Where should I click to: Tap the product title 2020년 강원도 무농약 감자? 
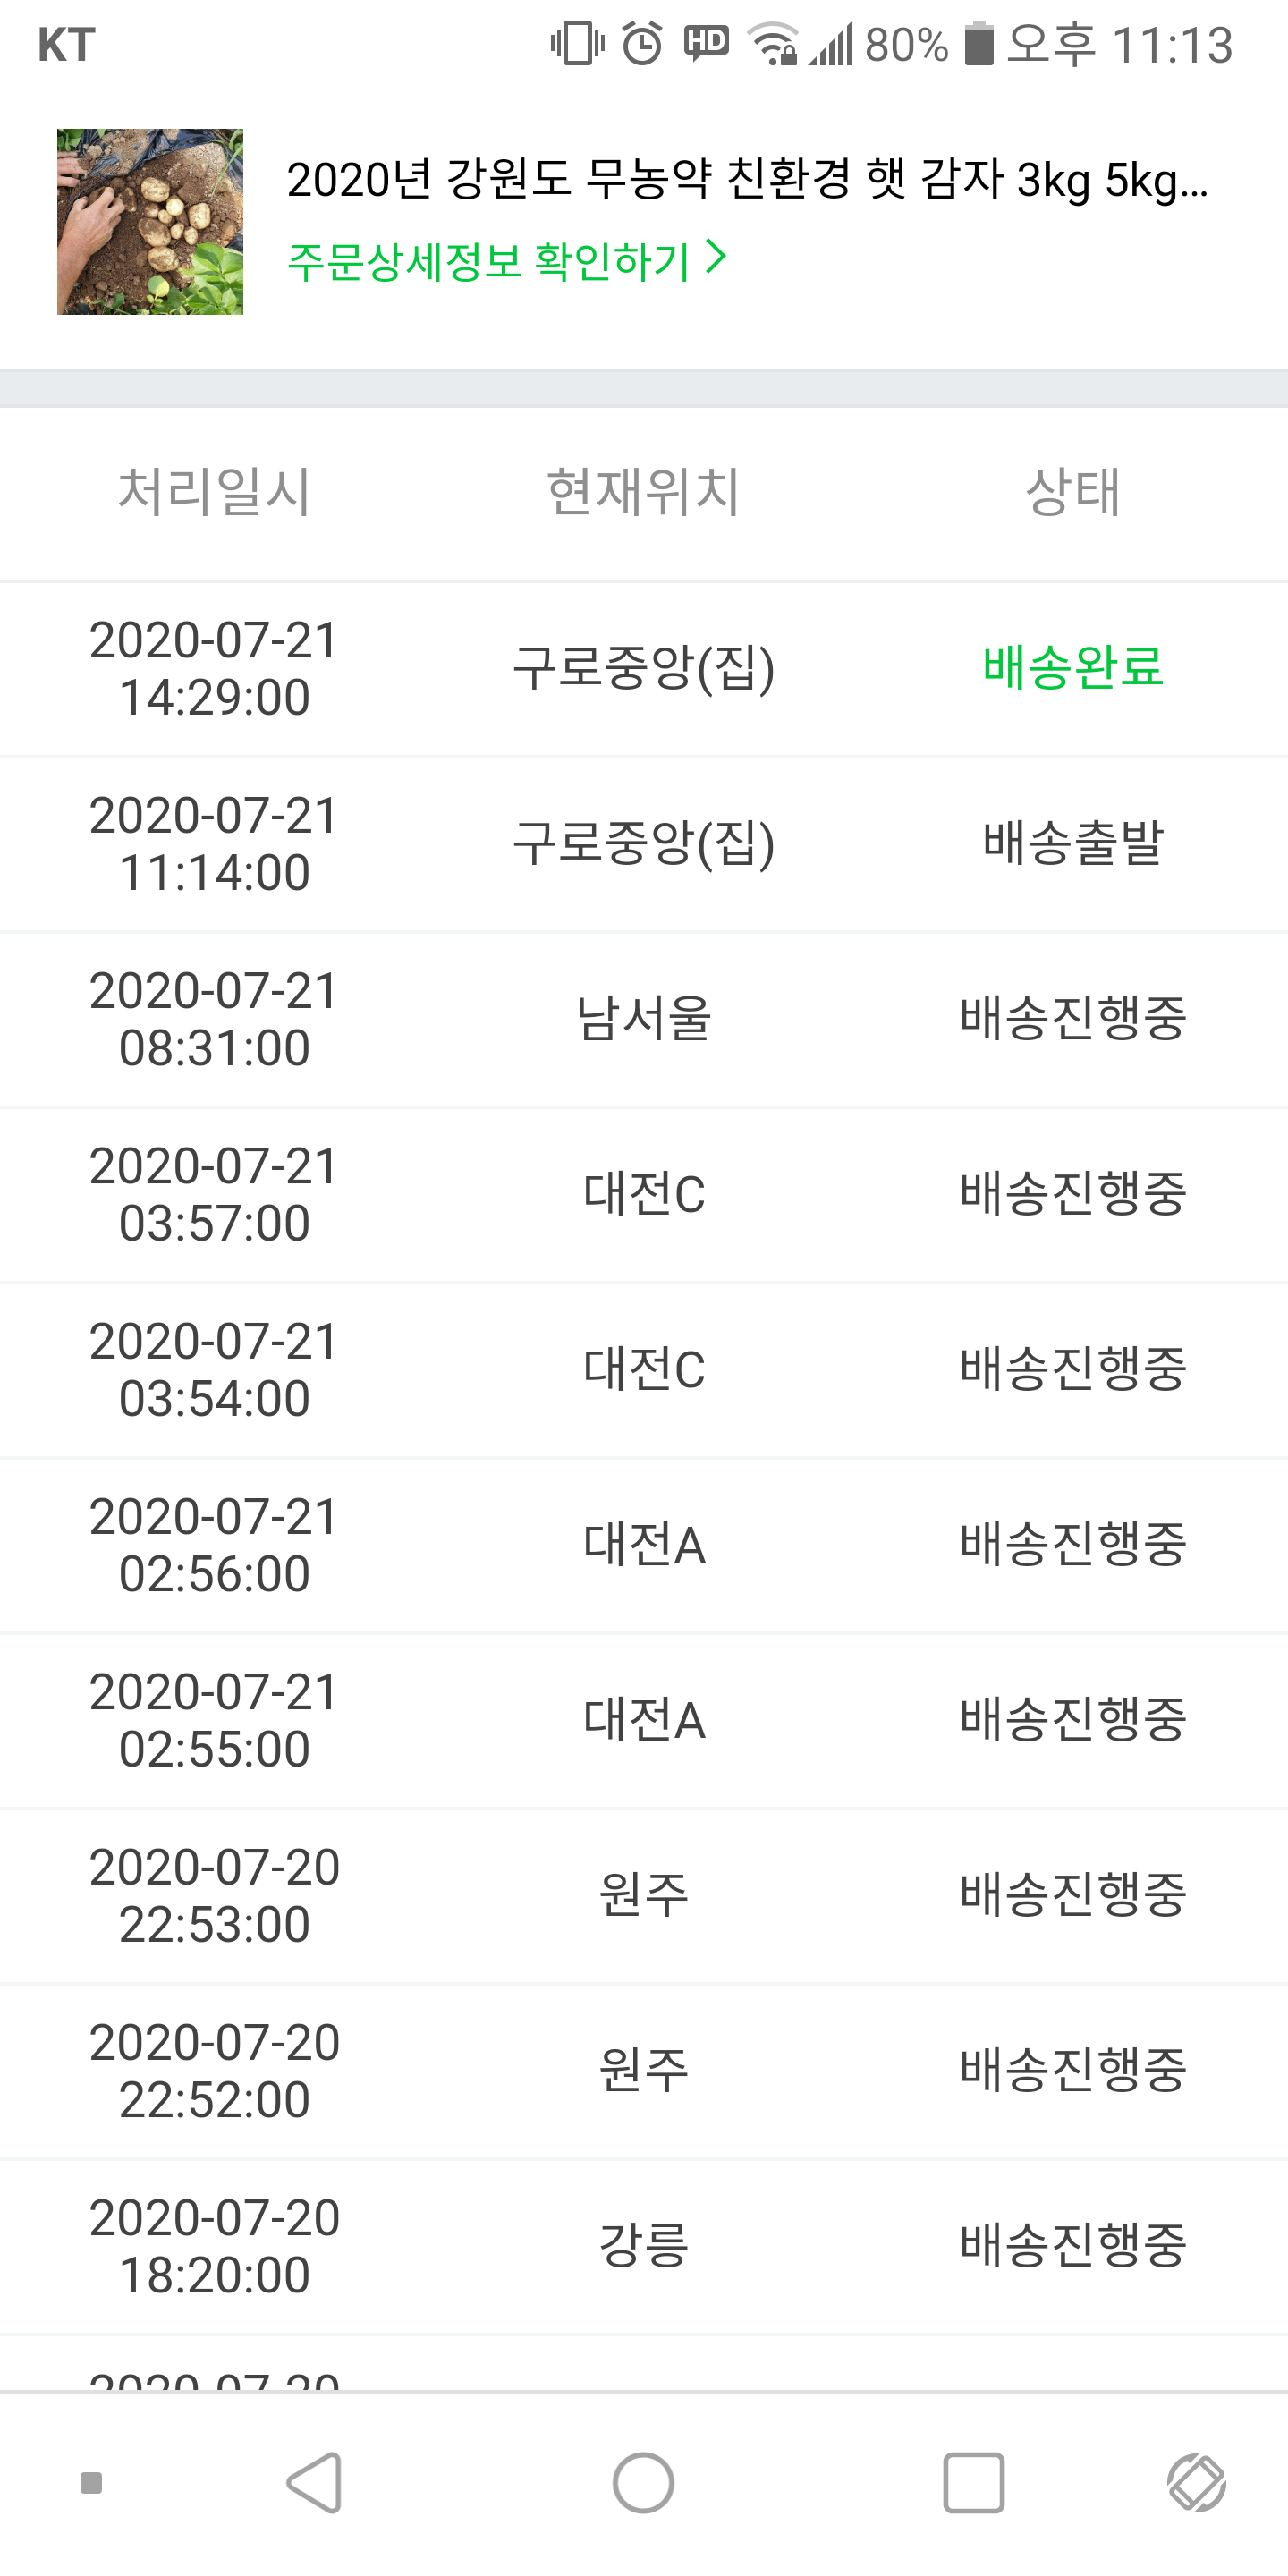(x=746, y=181)
